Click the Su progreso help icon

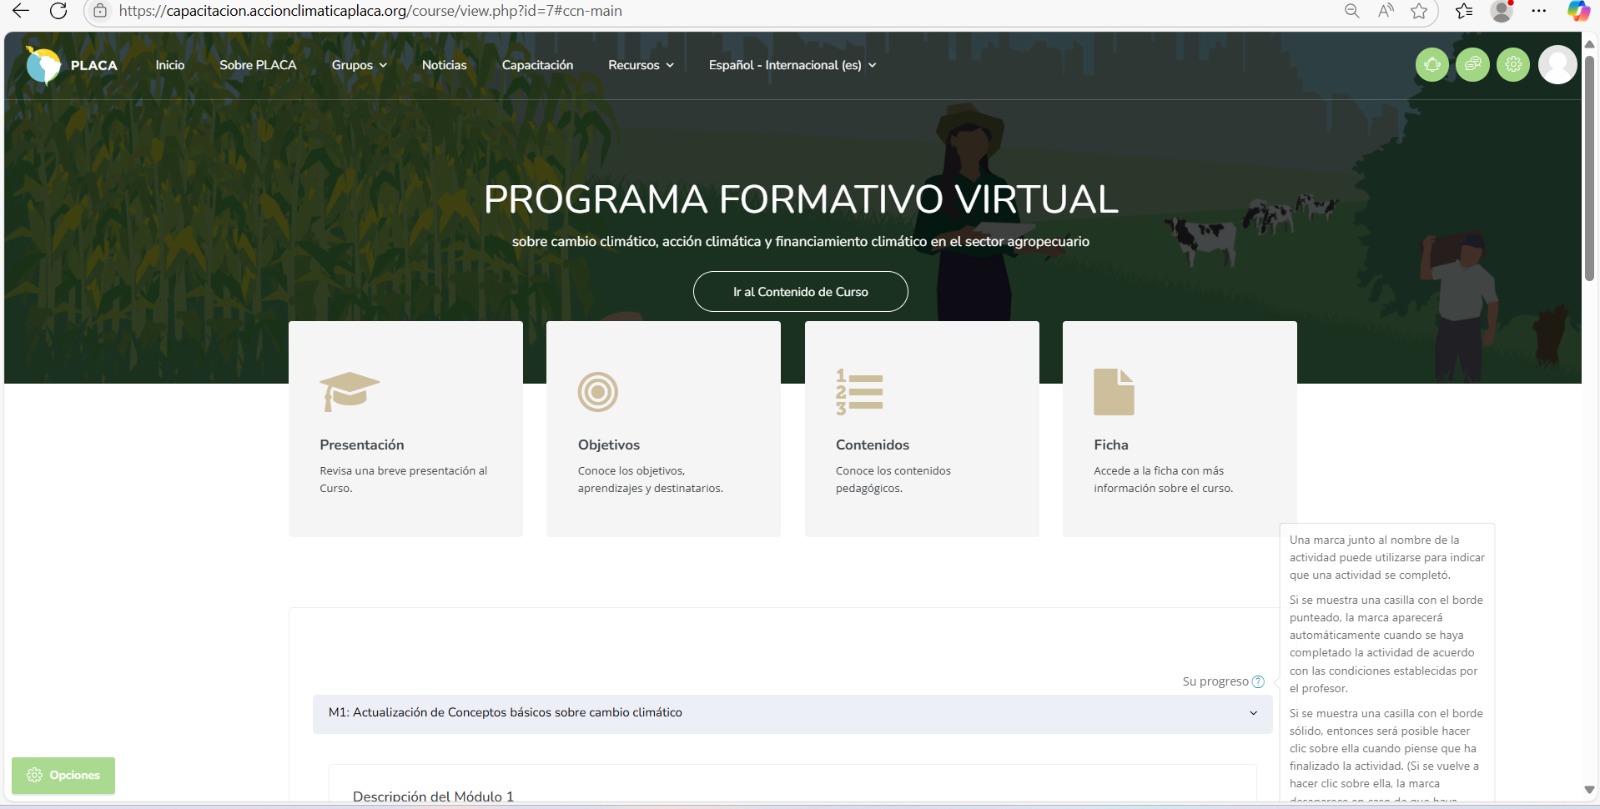coord(1258,682)
